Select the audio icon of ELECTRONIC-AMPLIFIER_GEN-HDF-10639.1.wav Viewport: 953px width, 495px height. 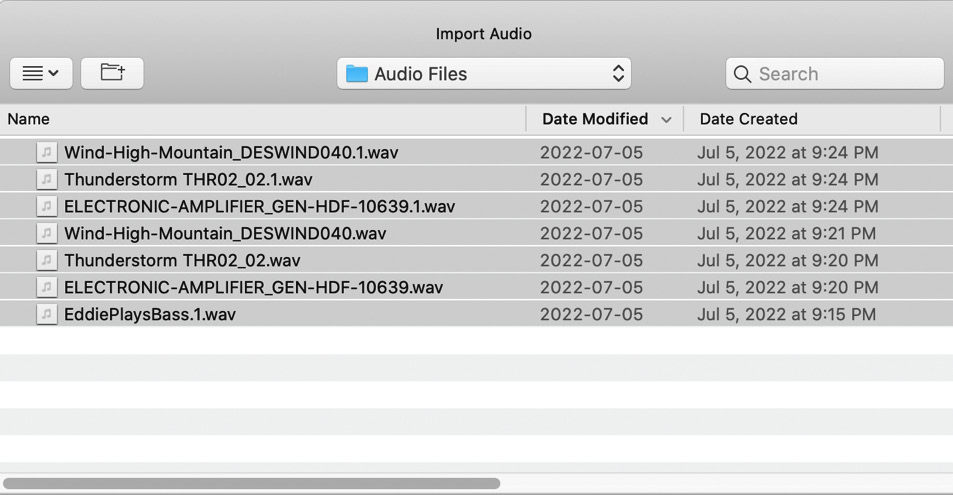pos(47,206)
